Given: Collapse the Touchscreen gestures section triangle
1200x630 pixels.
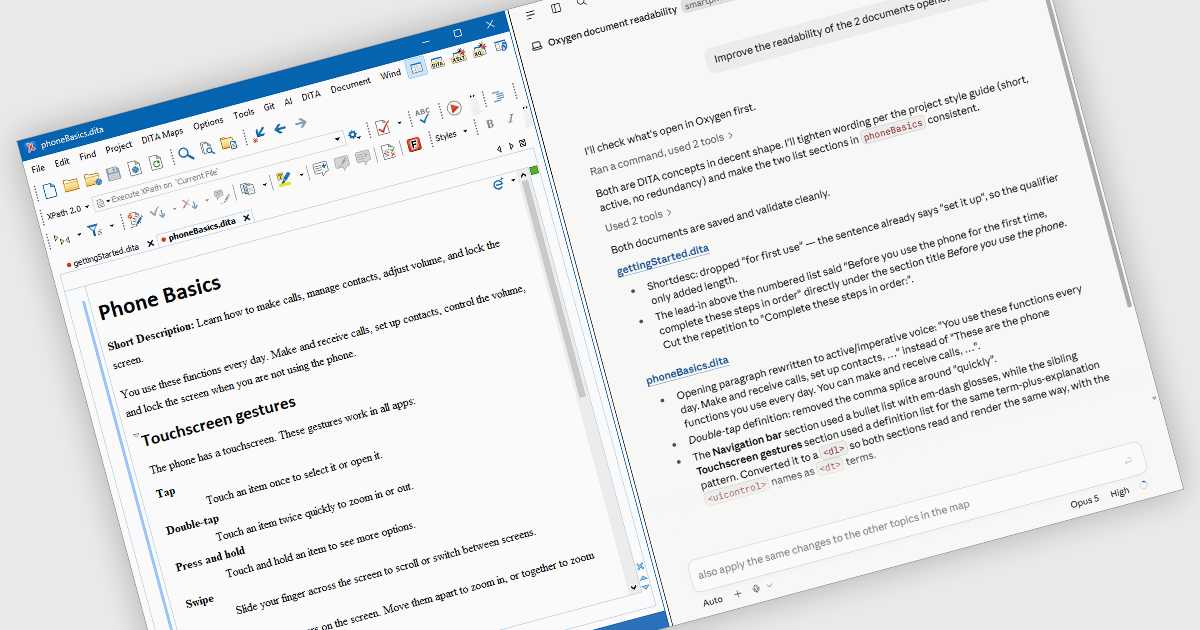Looking at the screenshot, I should (x=135, y=436).
